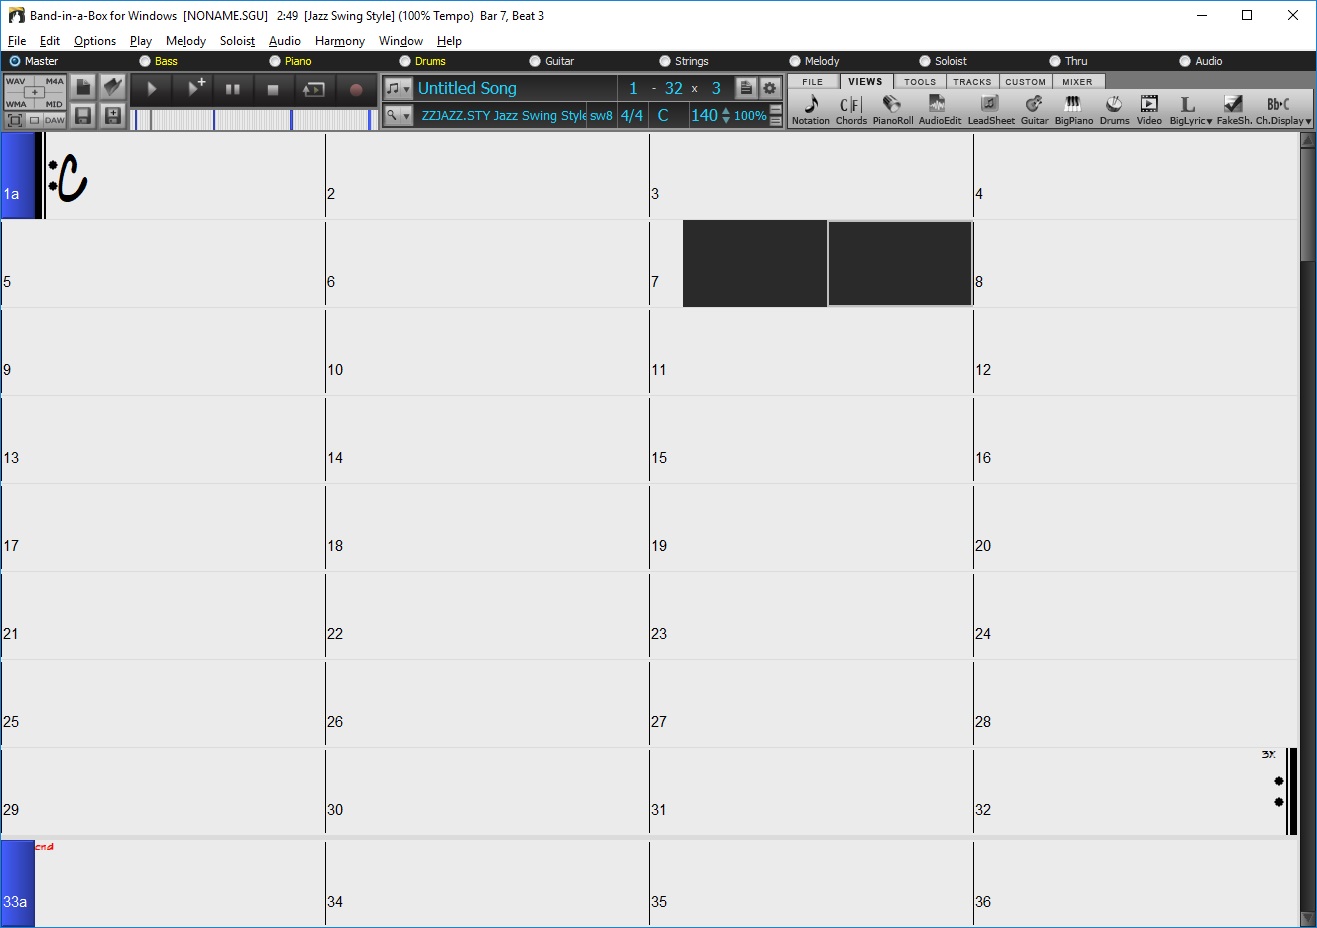Image resolution: width=1317 pixels, height=928 pixels.
Task: Switch to the FILE toolbar tab
Action: pos(813,82)
